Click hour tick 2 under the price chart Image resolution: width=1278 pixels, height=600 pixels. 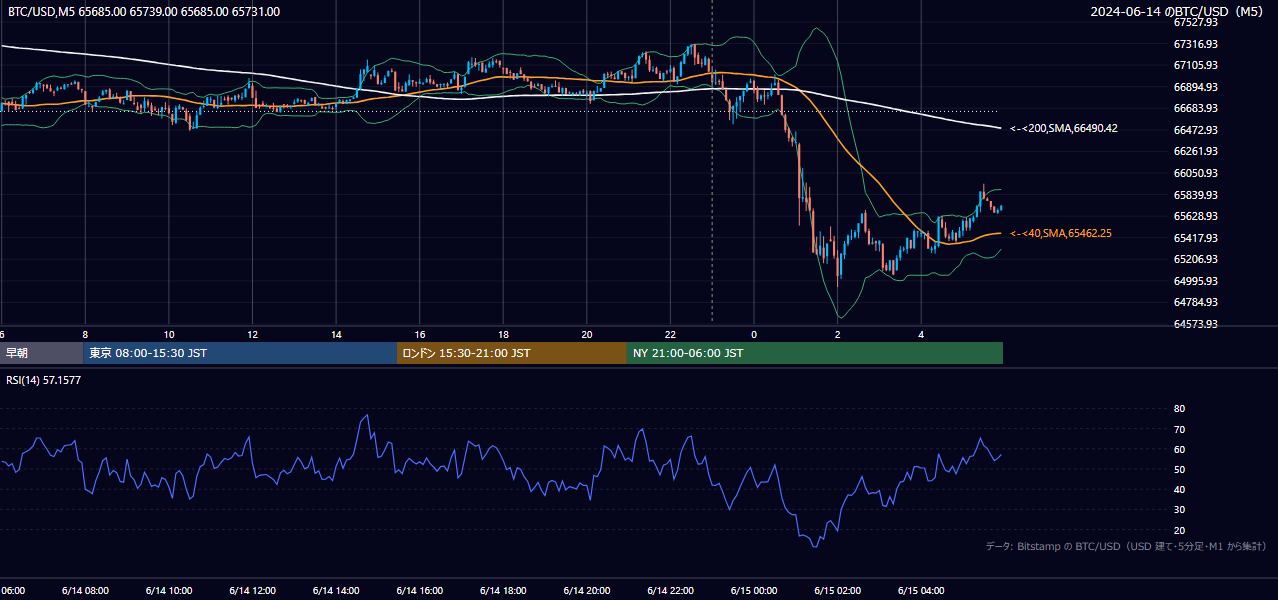tap(838, 334)
